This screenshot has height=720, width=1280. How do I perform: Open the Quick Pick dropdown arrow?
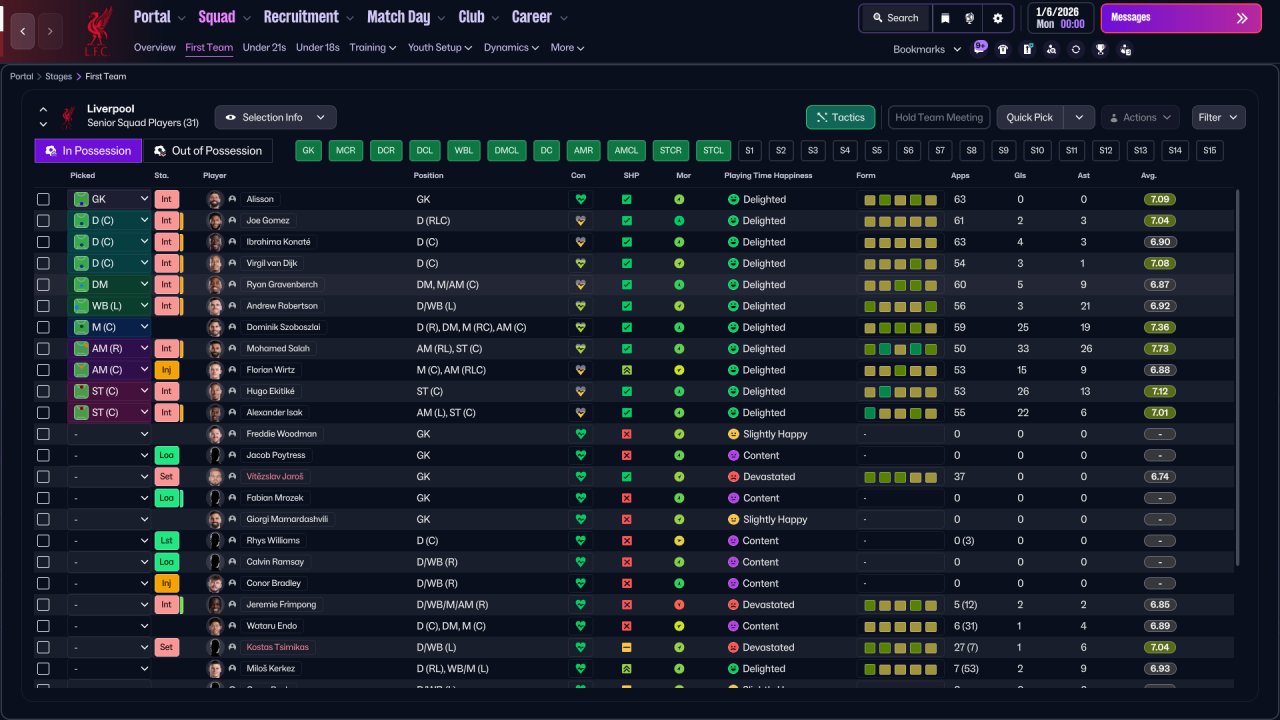click(x=1079, y=117)
